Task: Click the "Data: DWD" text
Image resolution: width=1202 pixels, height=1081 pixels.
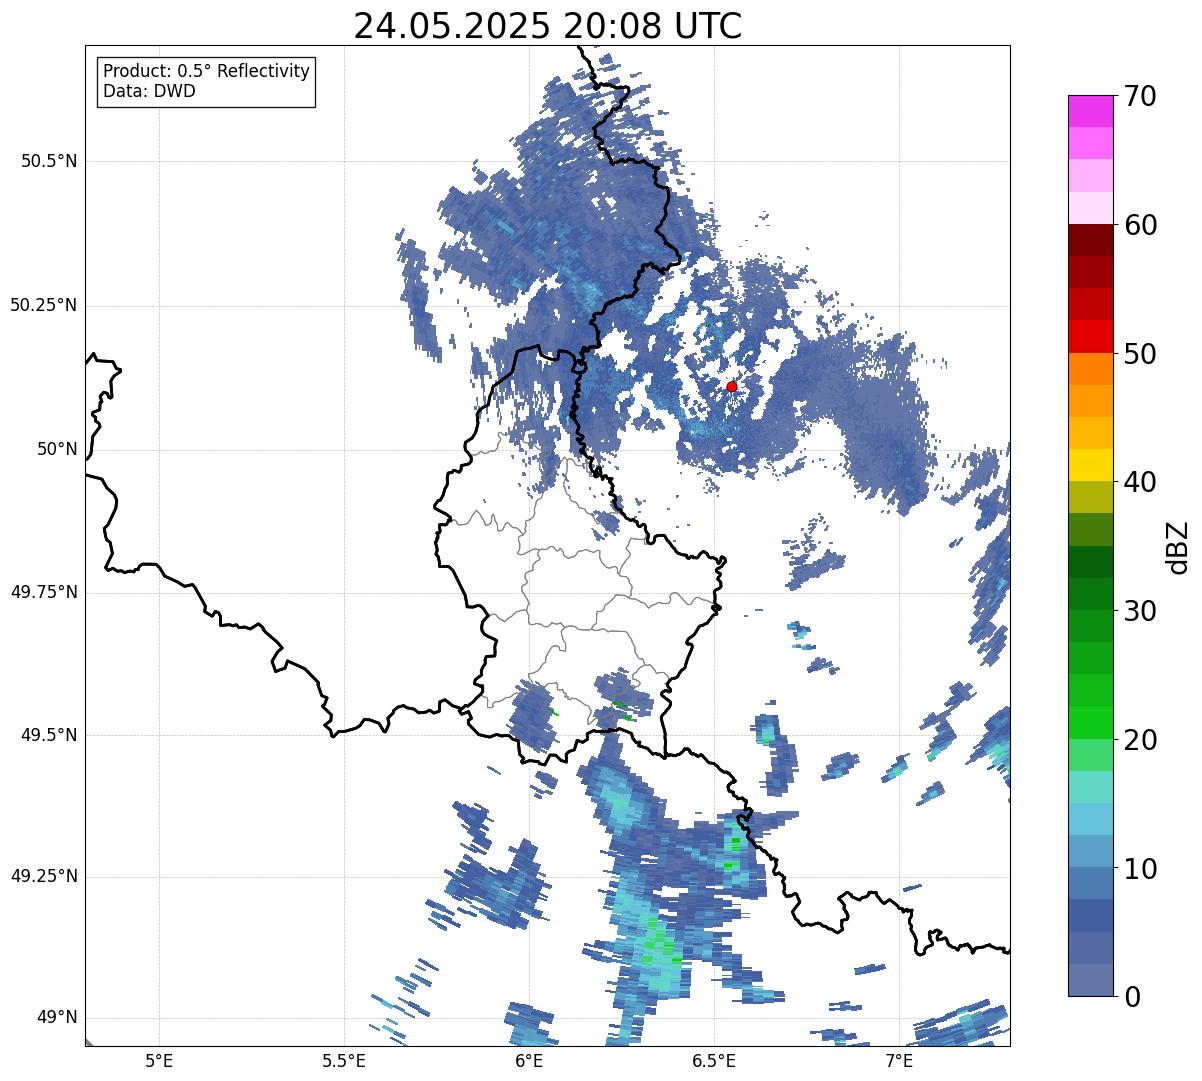Action: [149, 91]
